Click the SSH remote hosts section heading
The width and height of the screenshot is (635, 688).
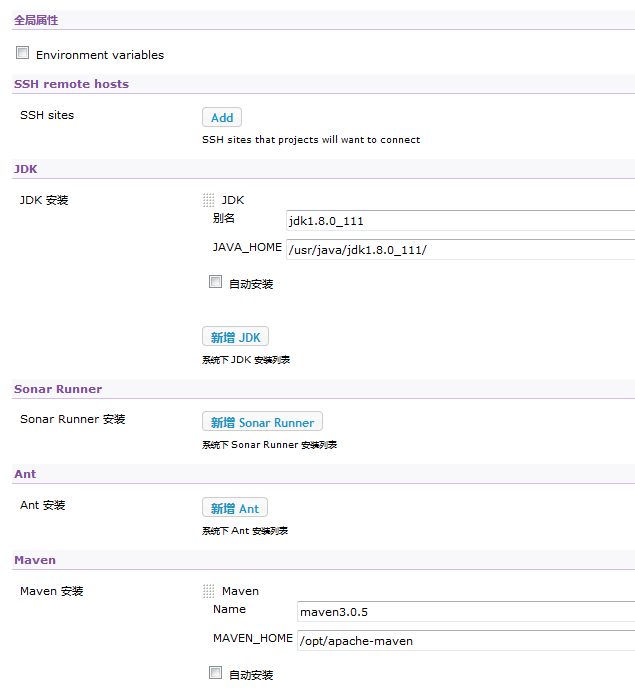click(x=72, y=84)
